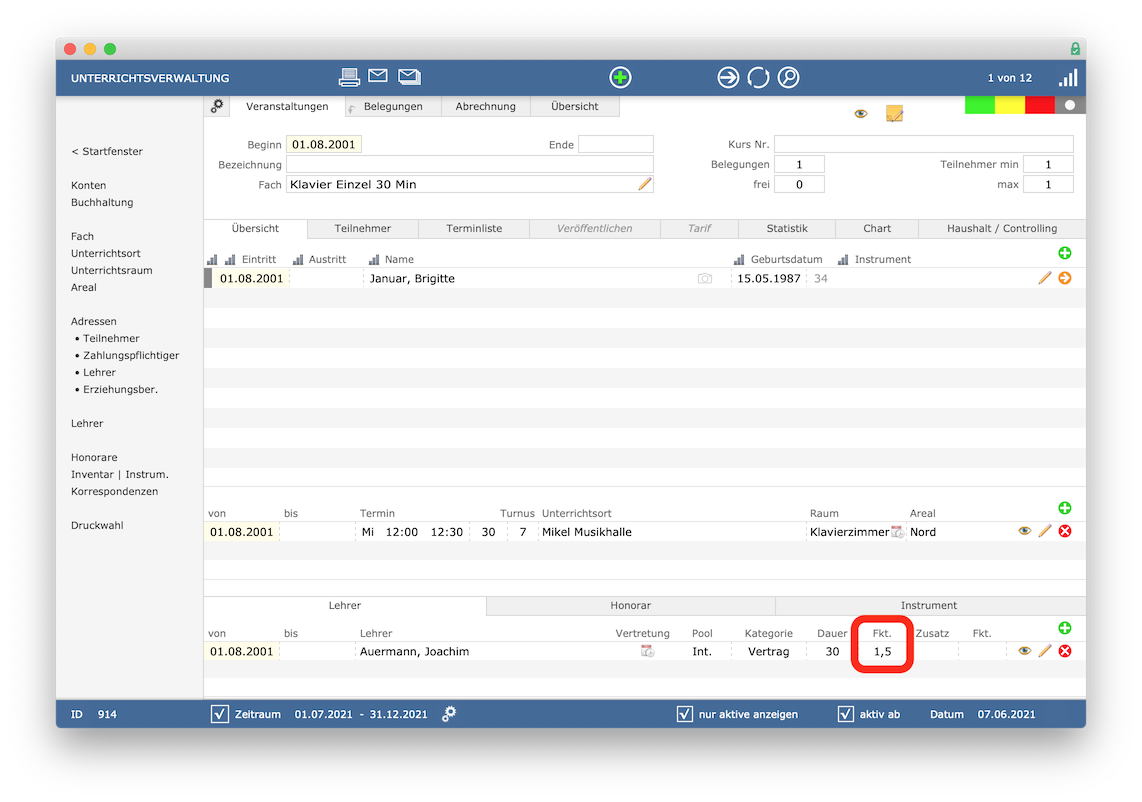The width and height of the screenshot is (1142, 802).
Task: Go to Januar, Brigitte record orange arrow
Action: tap(1065, 278)
